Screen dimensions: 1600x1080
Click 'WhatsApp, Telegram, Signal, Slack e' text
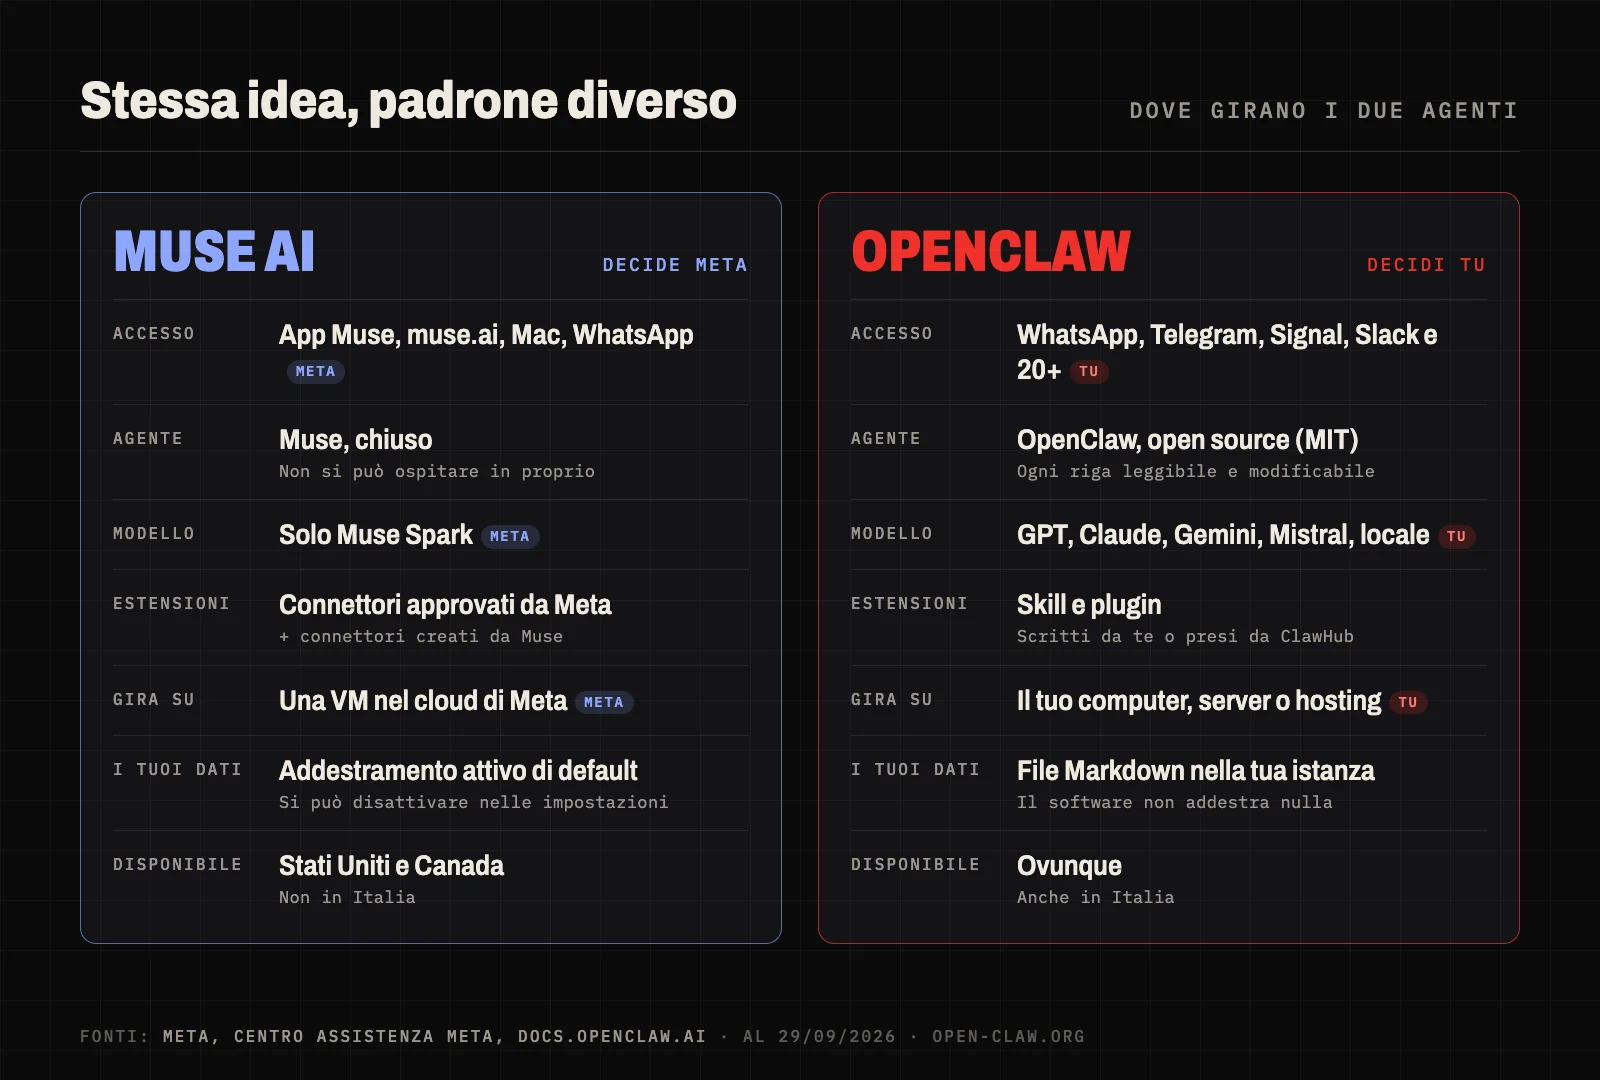pos(1227,335)
